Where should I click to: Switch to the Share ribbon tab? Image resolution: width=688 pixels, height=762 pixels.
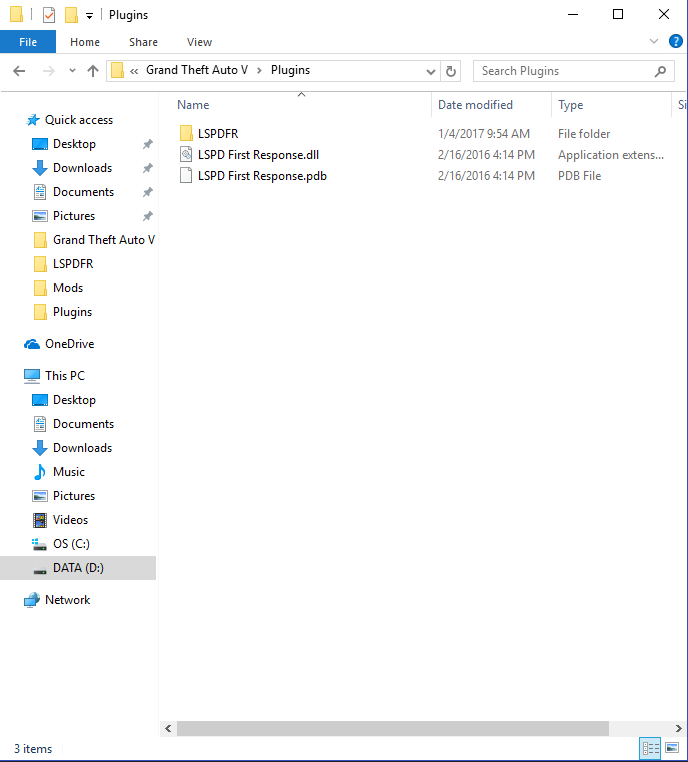click(x=143, y=42)
